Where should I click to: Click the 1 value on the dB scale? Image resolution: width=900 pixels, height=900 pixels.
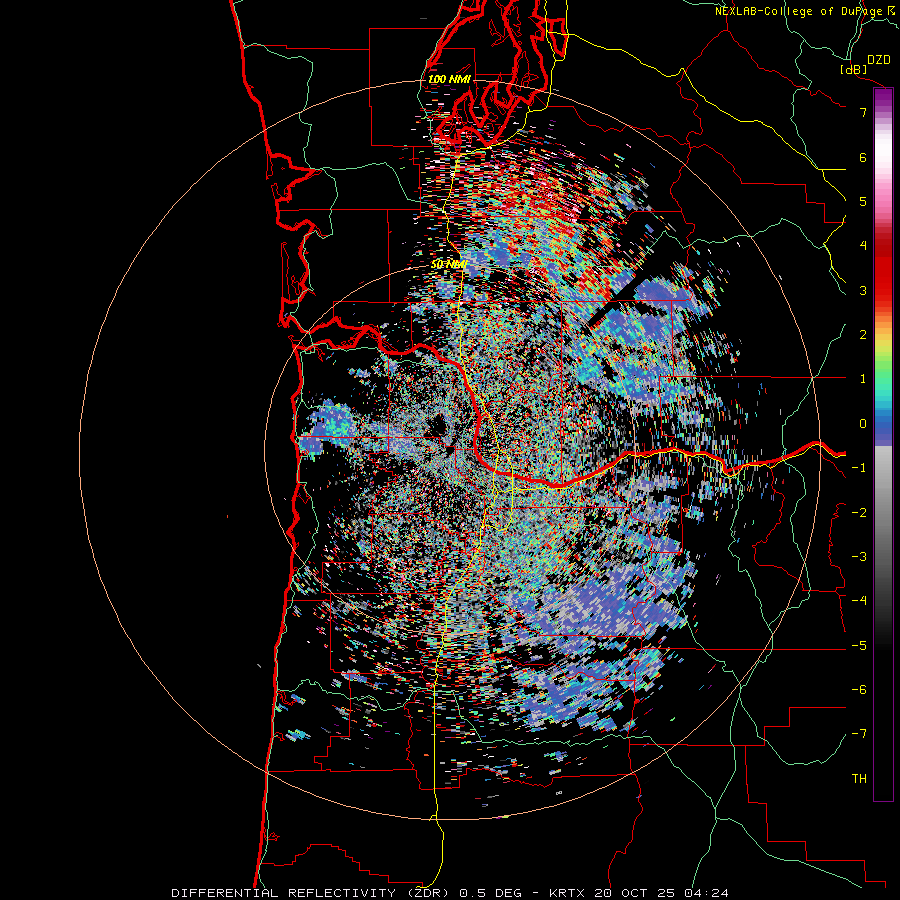[x=863, y=379]
